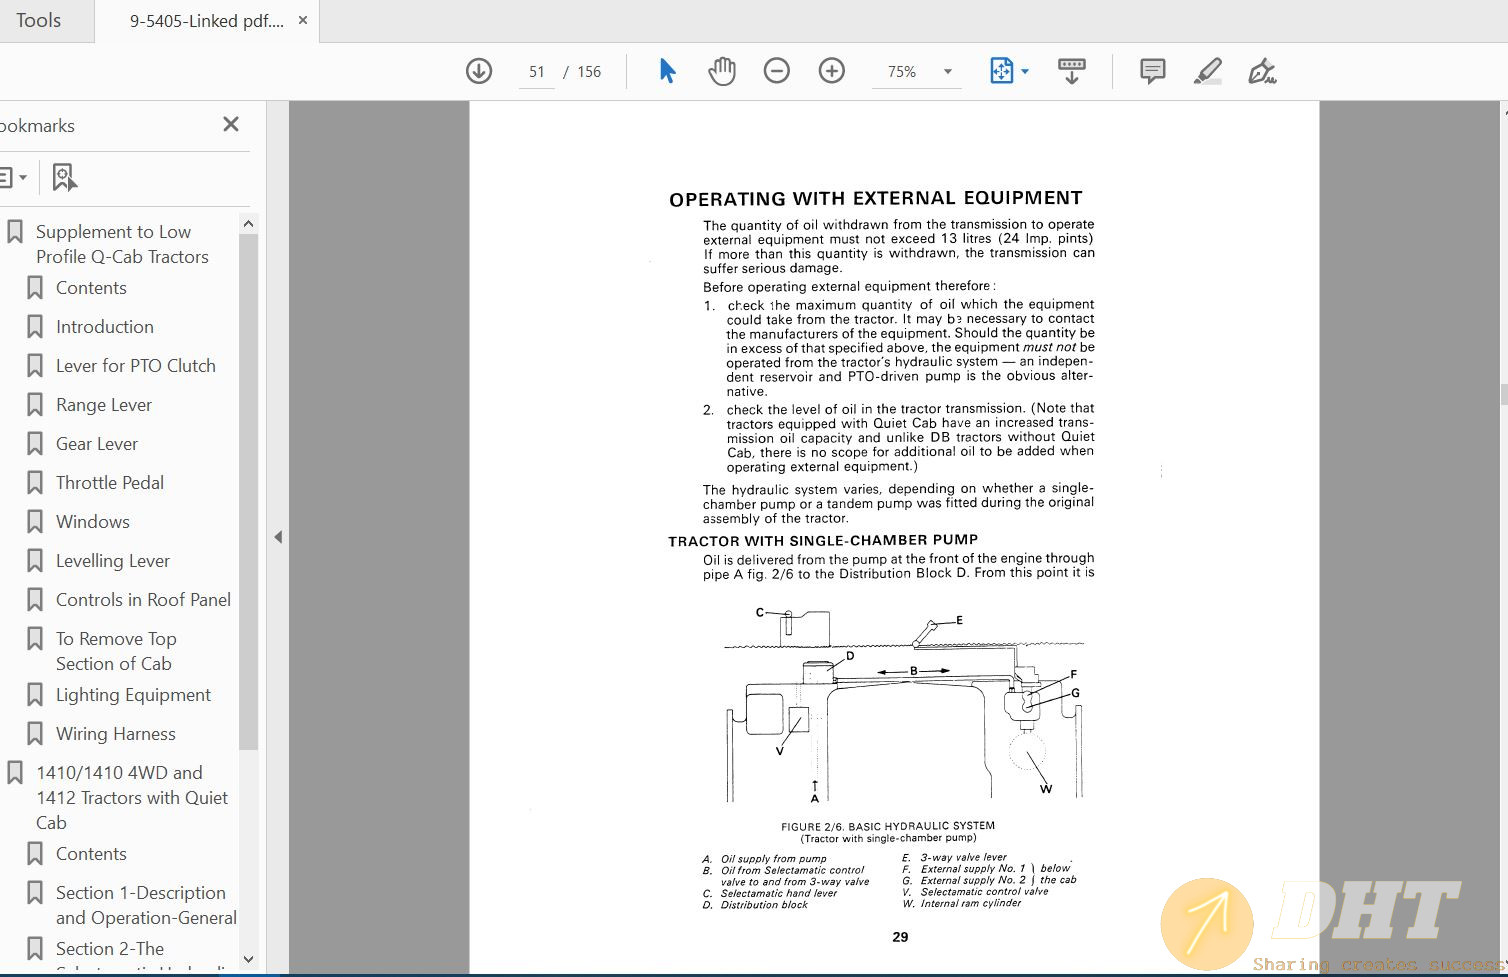Activate the Hand pan tool
The image size is (1508, 977).
[722, 71]
